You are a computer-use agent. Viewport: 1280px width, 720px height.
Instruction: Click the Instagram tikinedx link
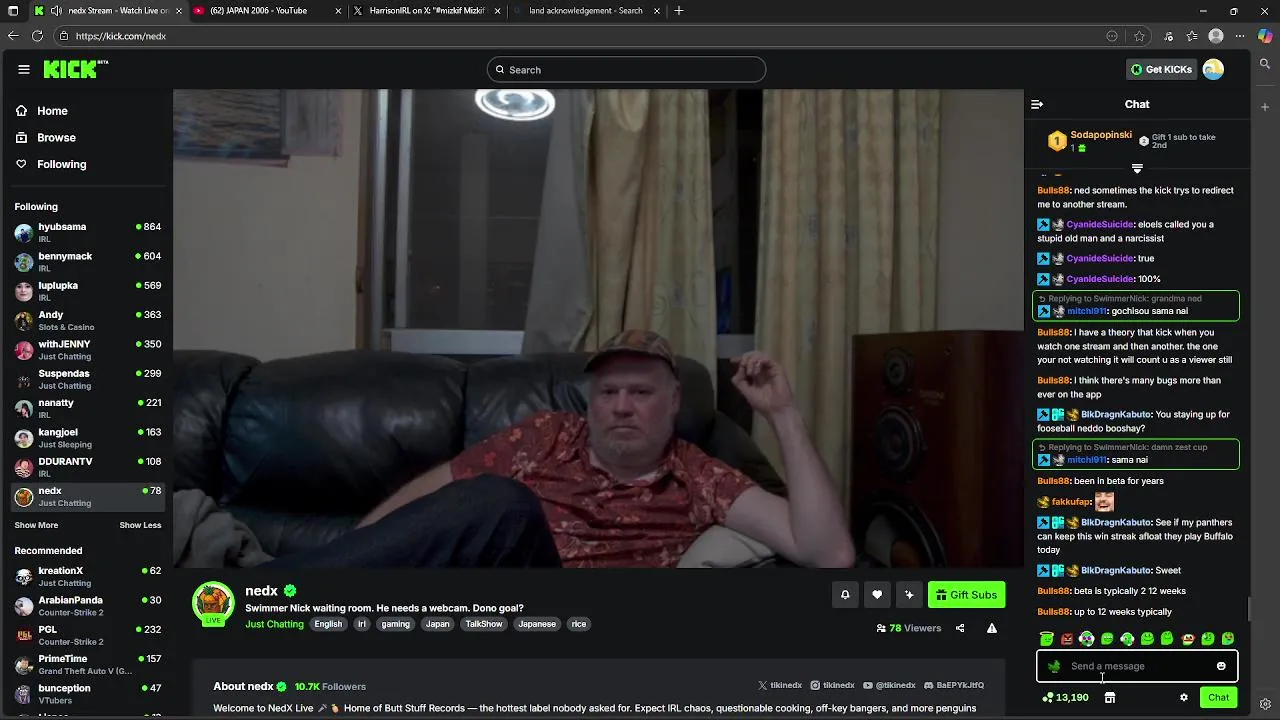click(832, 686)
